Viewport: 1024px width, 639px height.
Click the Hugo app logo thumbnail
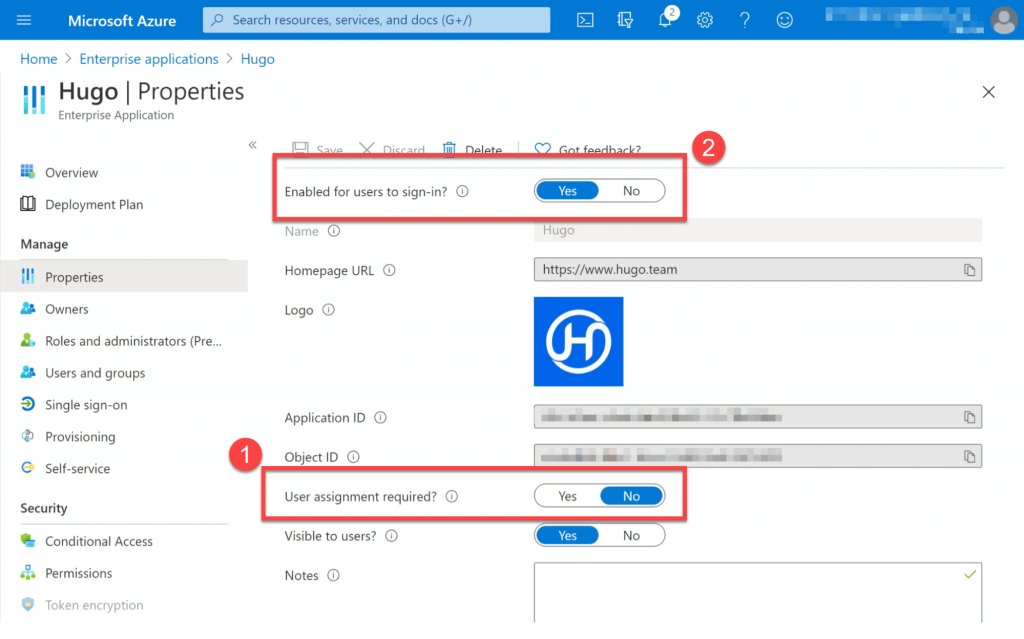(x=578, y=342)
